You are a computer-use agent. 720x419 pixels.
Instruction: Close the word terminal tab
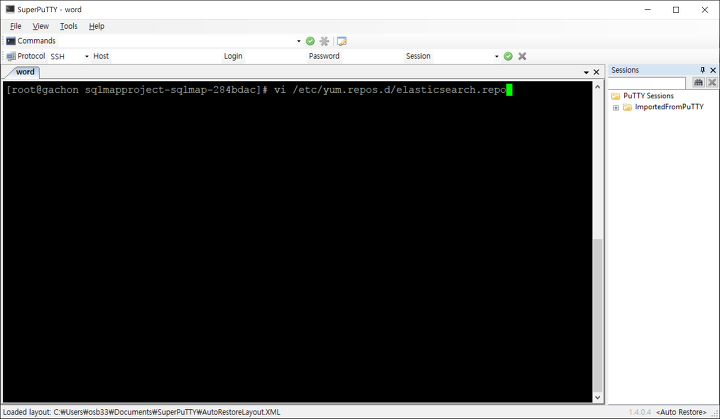pyautogui.click(x=596, y=72)
